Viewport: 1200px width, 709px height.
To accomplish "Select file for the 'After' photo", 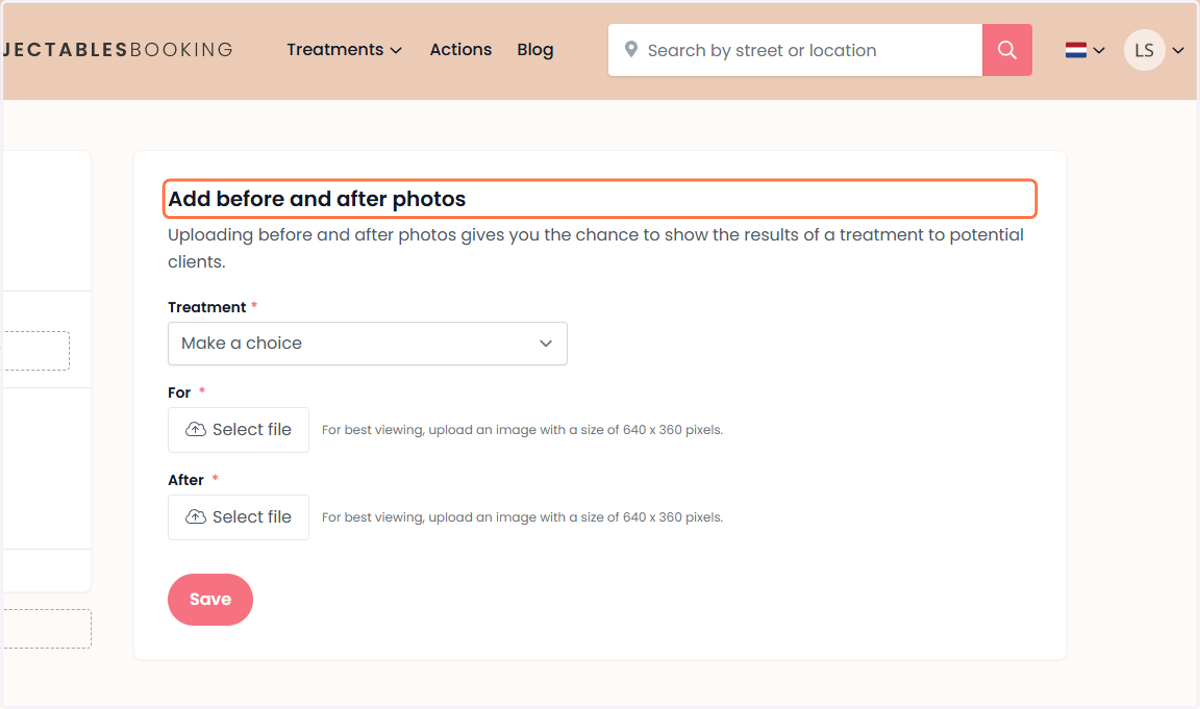I will 238,517.
